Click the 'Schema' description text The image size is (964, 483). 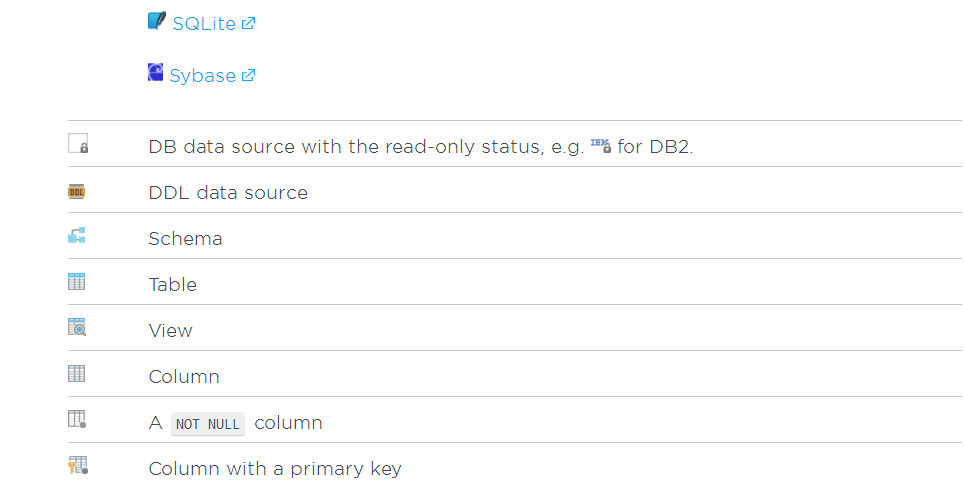pyautogui.click(x=185, y=238)
